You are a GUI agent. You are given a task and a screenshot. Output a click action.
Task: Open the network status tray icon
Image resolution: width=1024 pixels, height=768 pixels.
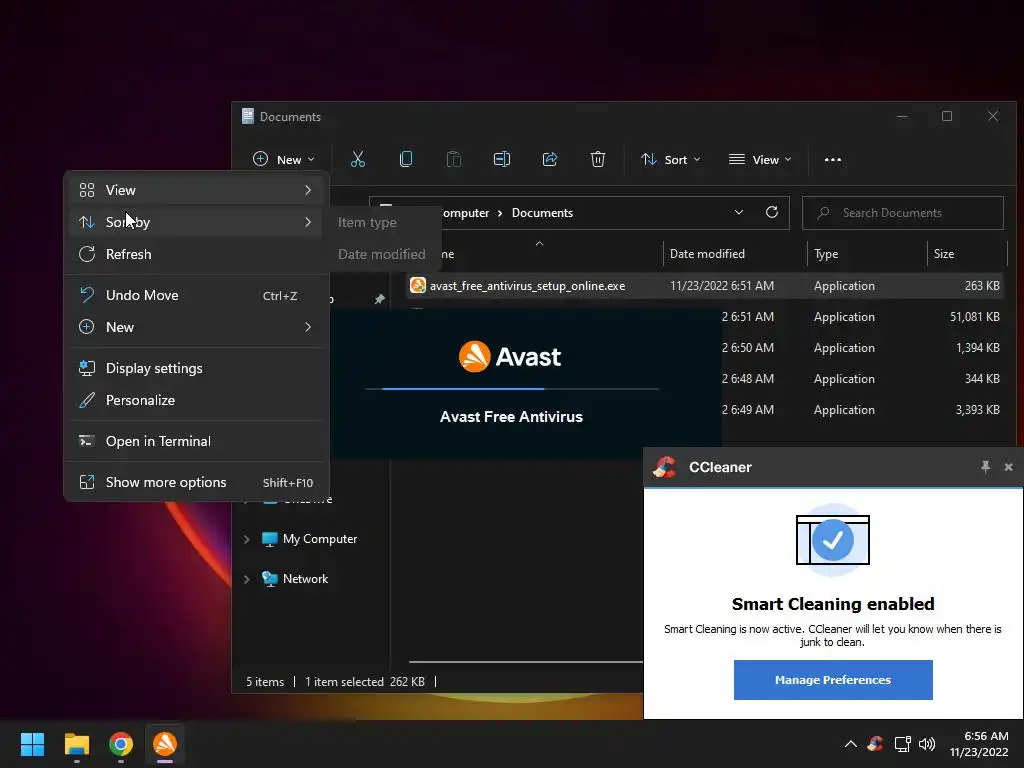[x=903, y=744]
